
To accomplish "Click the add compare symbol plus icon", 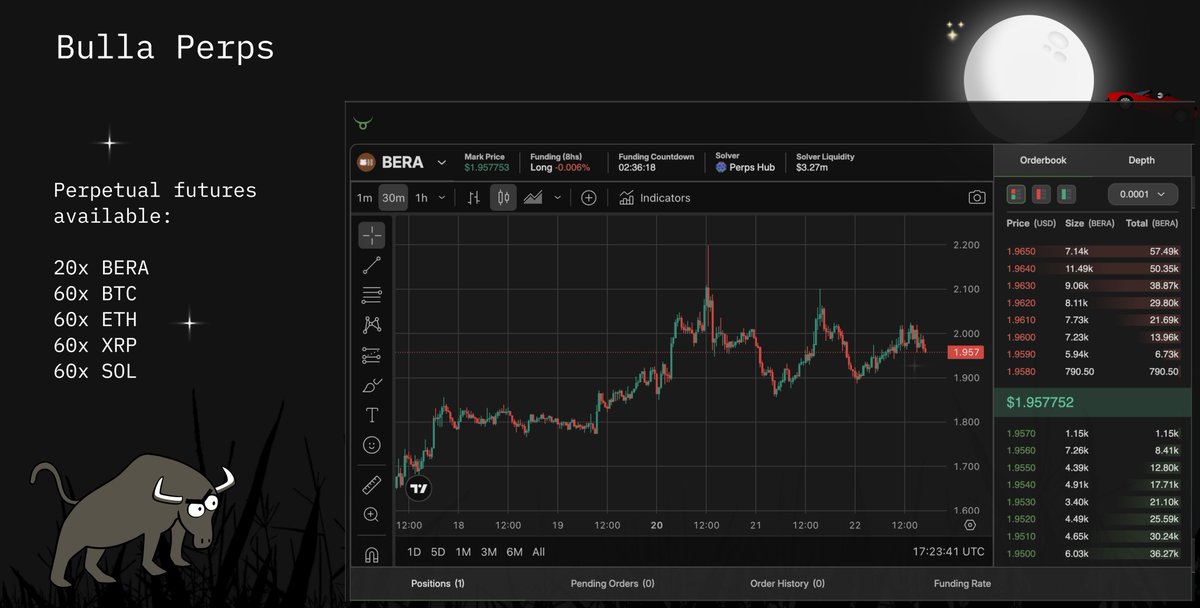I will [589, 198].
